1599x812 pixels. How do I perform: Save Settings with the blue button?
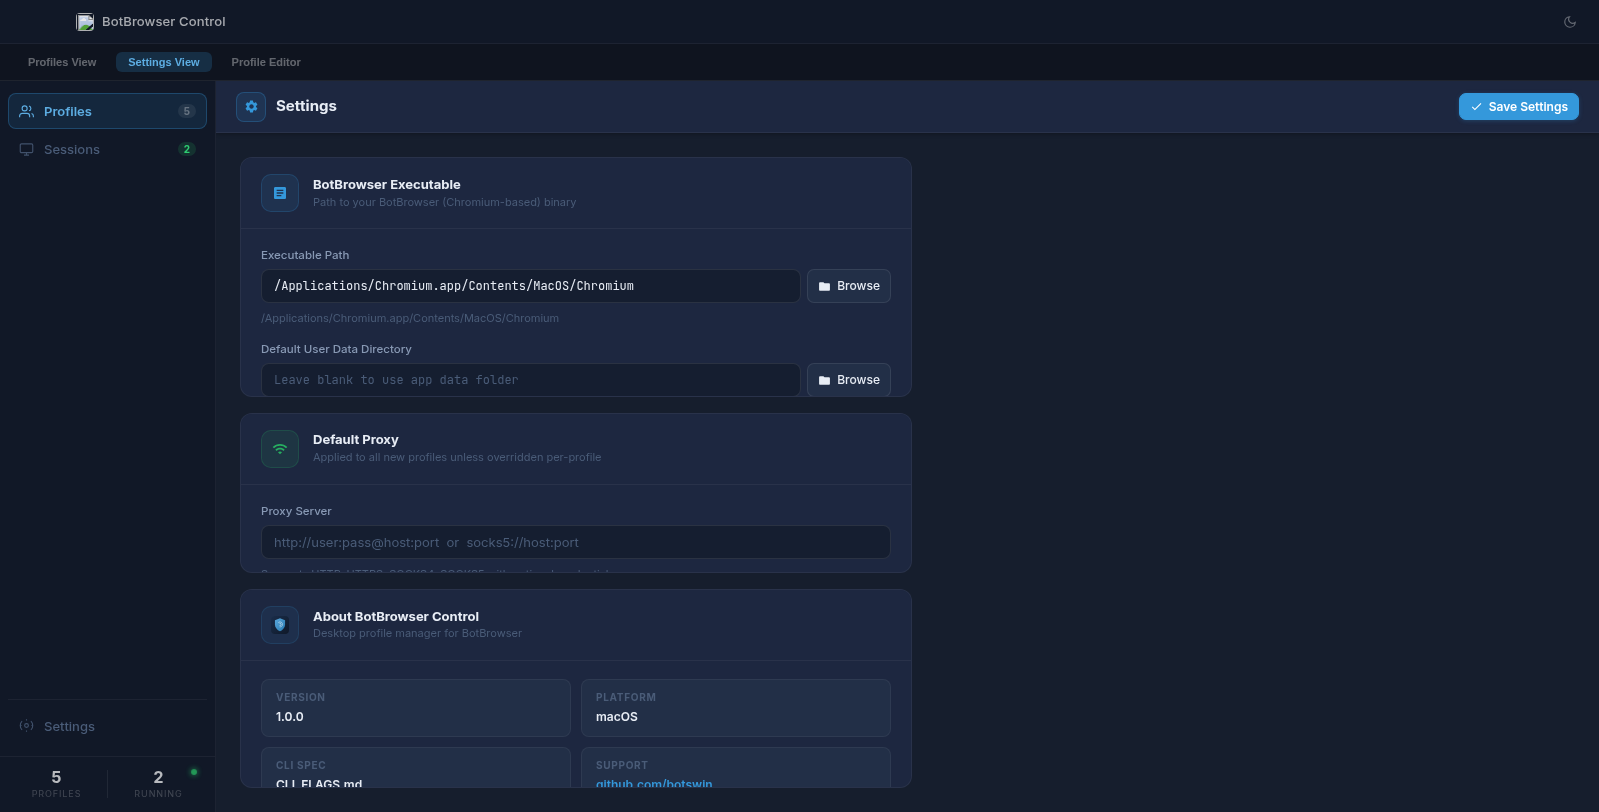click(1518, 107)
